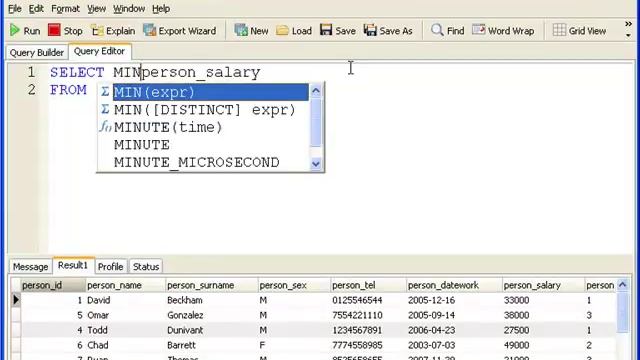
Task: Switch to the Message tab
Action: click(31, 267)
